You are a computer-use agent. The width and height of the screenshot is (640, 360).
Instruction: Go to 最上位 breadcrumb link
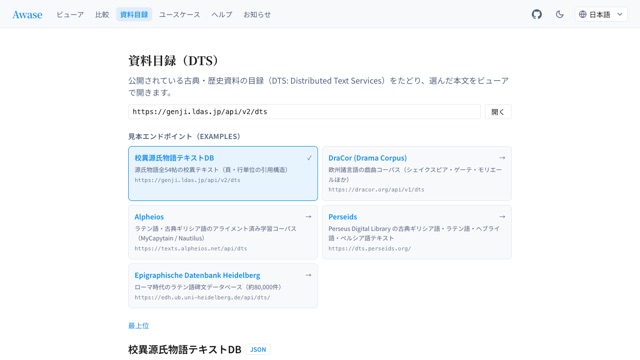pyautogui.click(x=138, y=325)
